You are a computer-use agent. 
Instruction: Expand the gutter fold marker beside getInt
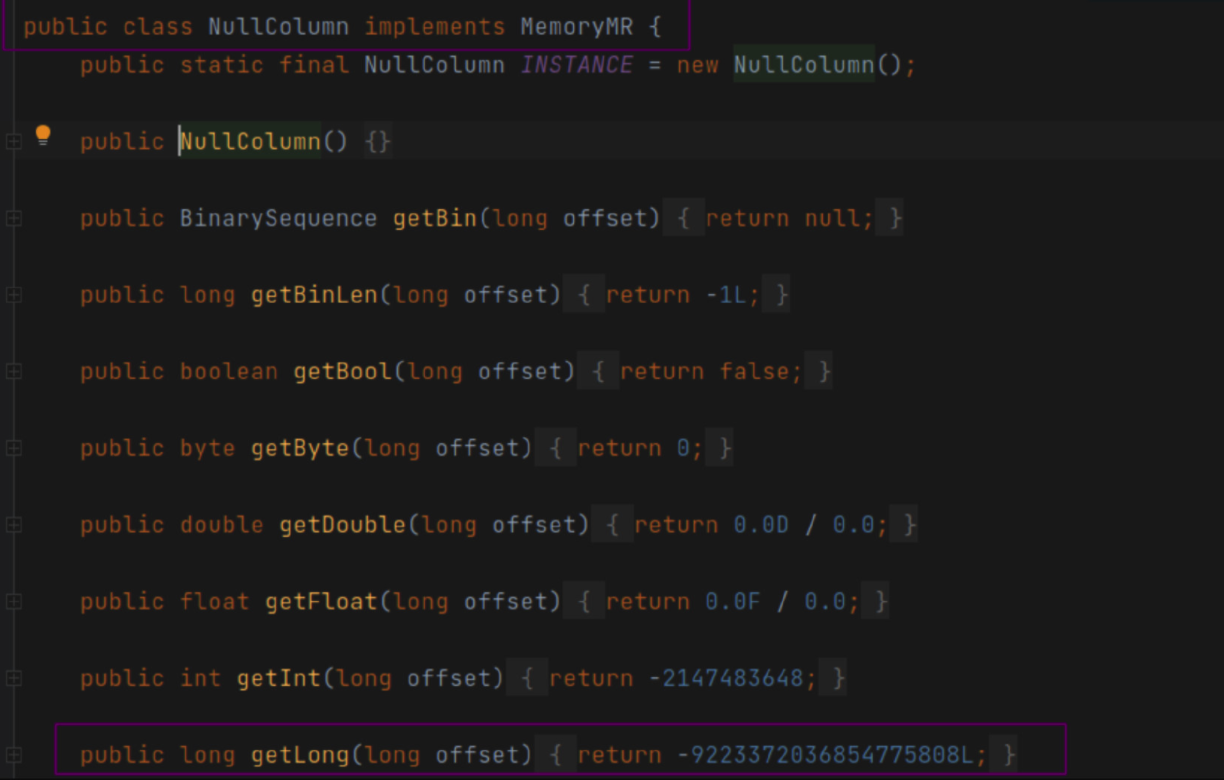tap(13, 678)
